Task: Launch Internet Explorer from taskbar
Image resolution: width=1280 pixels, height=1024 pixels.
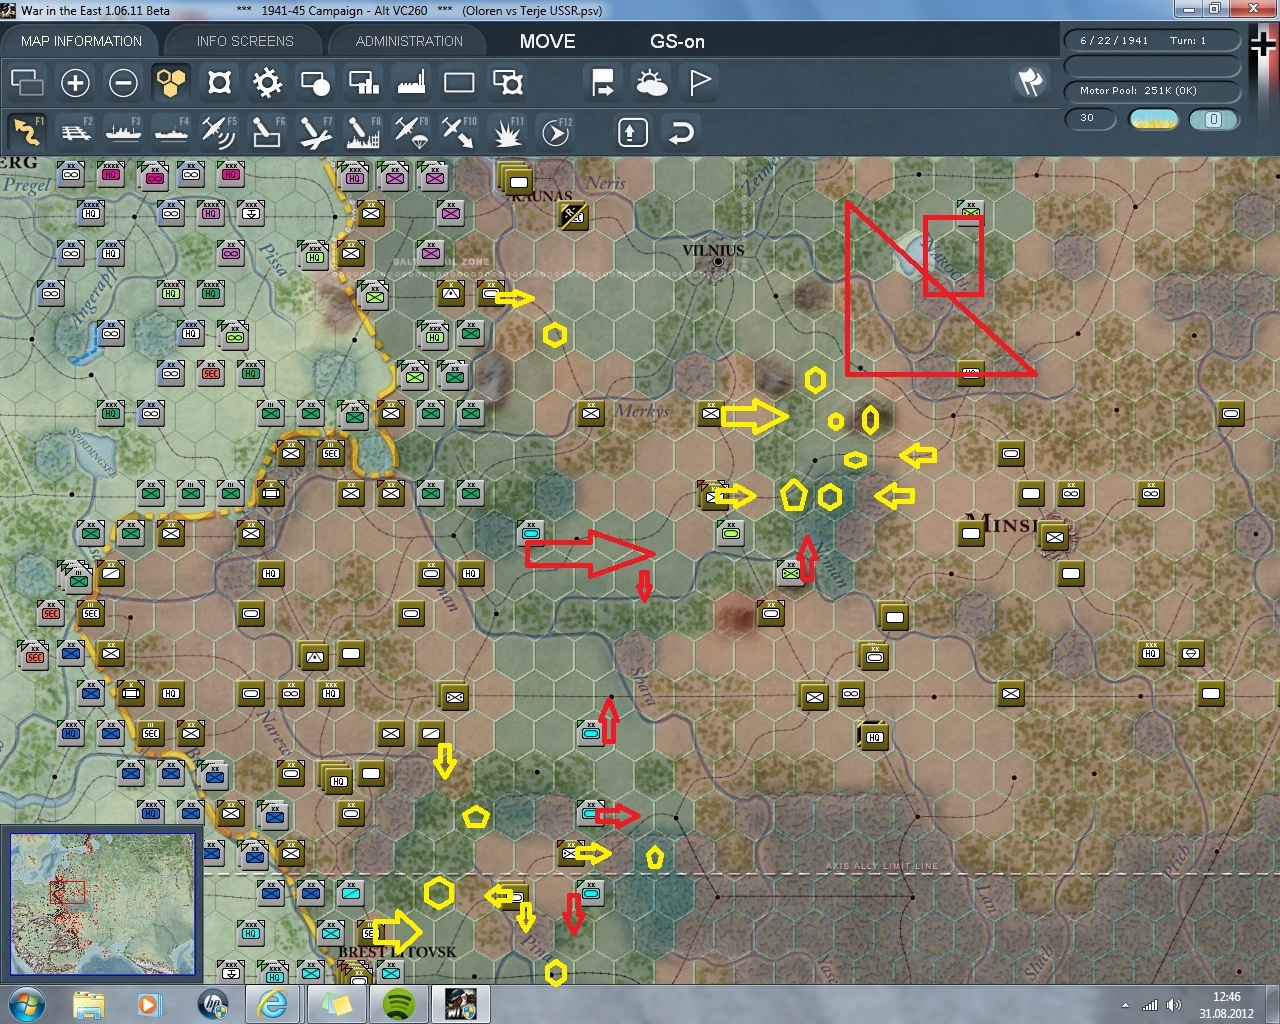Action: pyautogui.click(x=272, y=1004)
